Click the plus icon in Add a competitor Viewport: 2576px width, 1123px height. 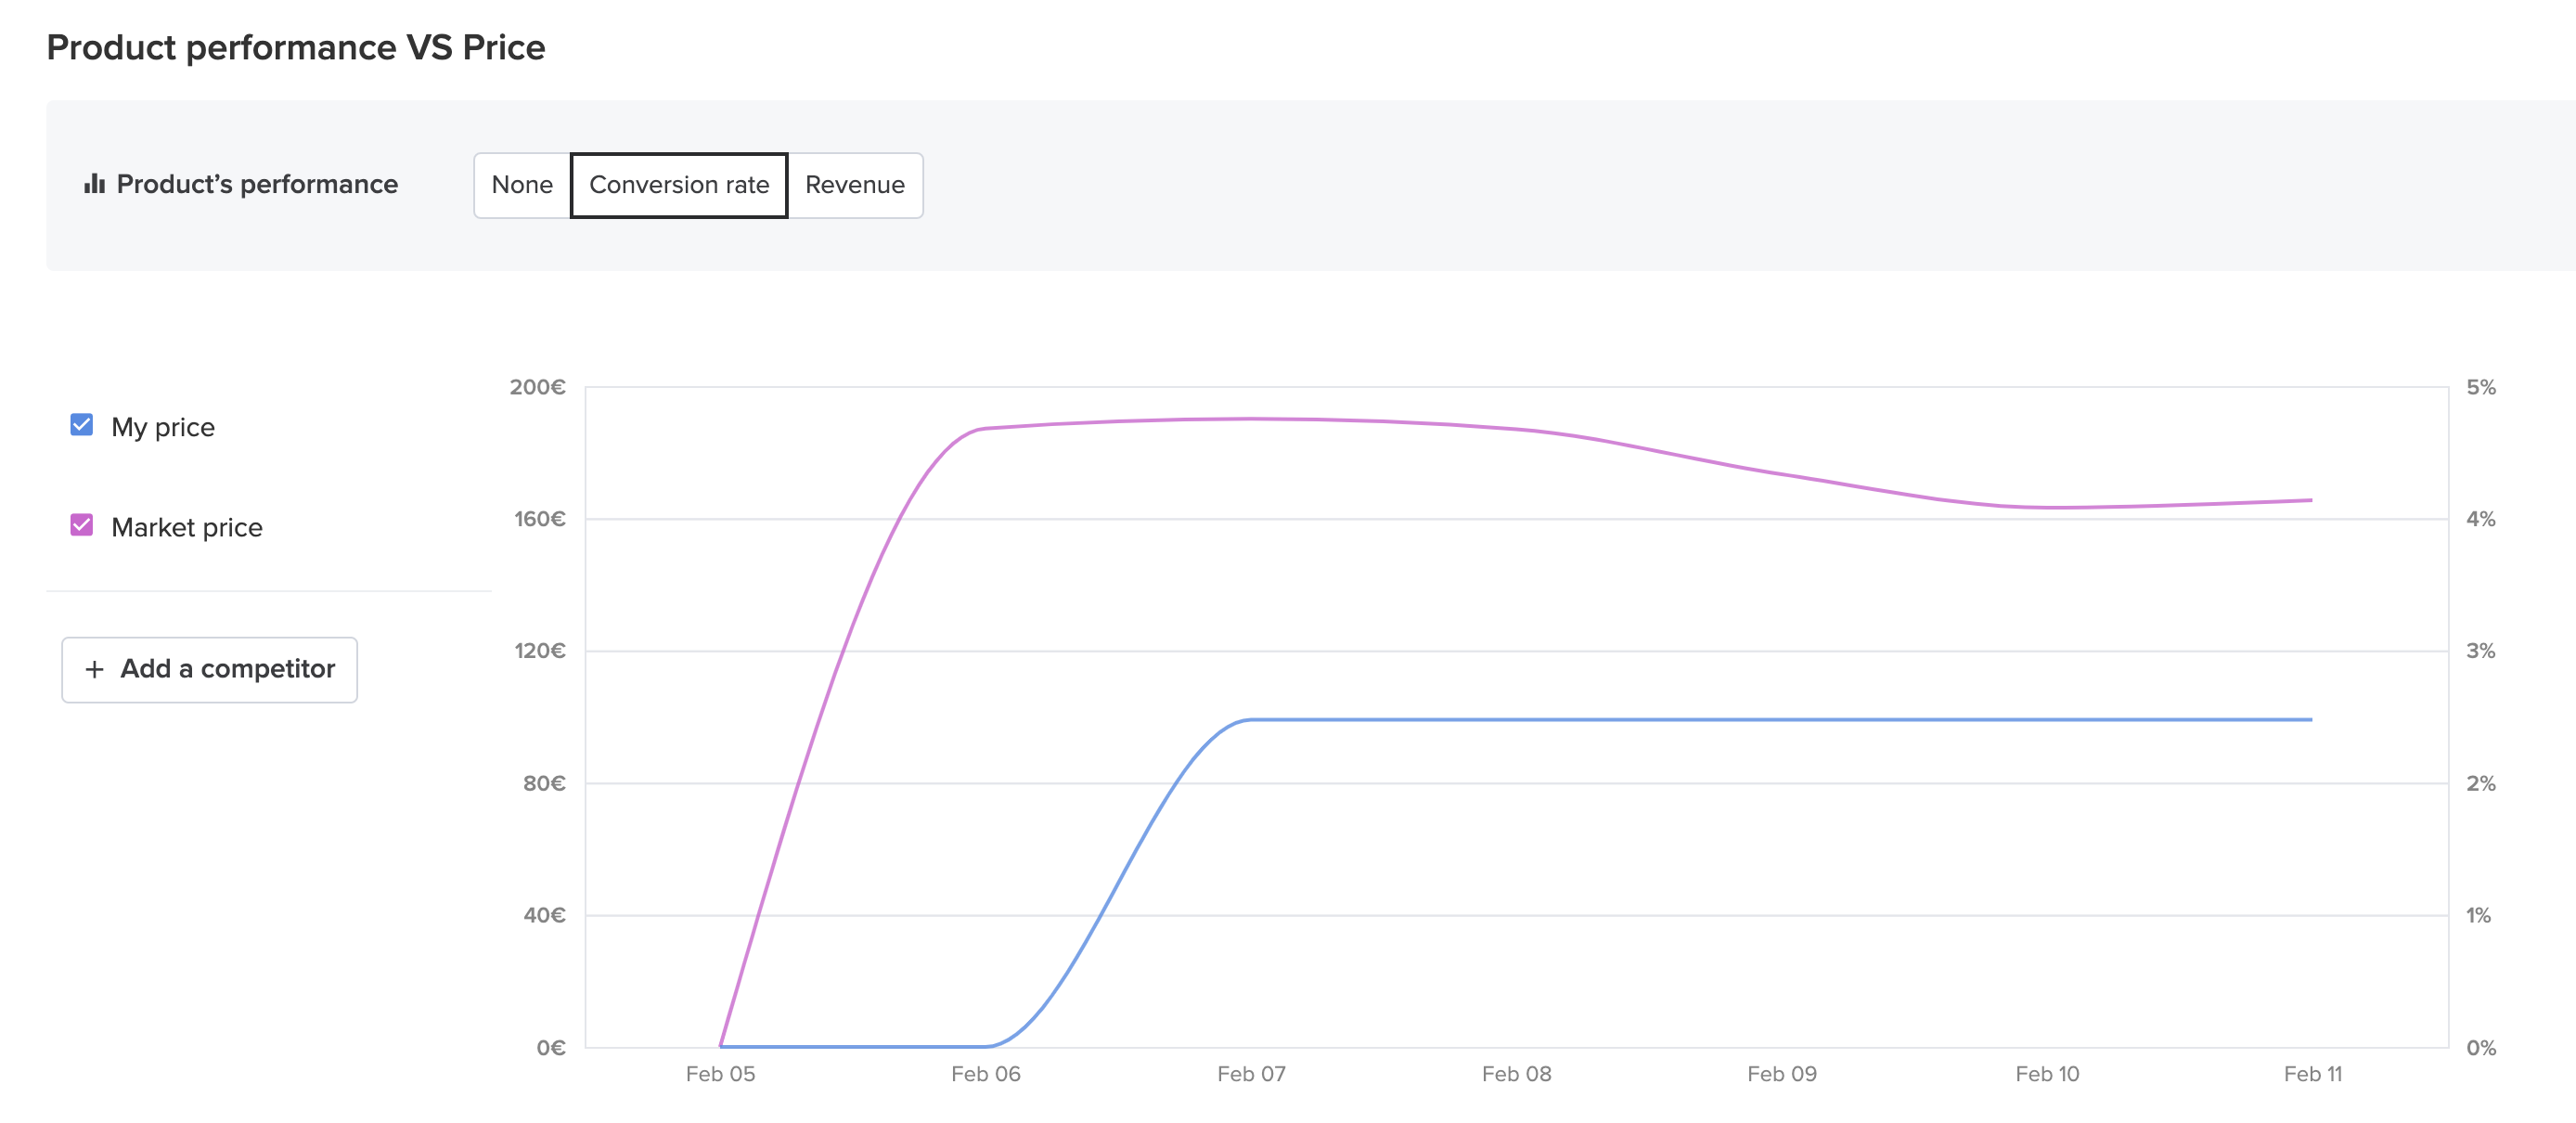point(94,669)
